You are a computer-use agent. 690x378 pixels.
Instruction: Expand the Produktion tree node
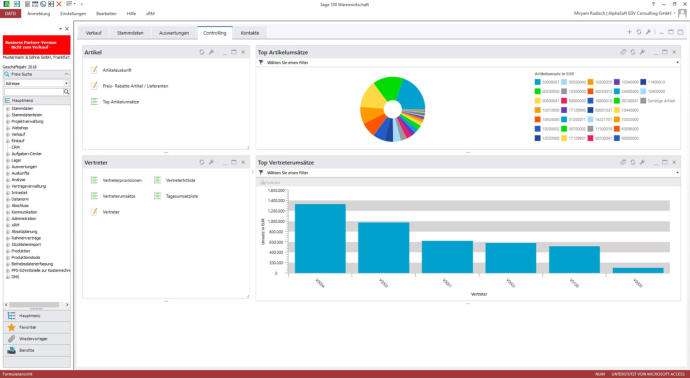tap(7, 251)
